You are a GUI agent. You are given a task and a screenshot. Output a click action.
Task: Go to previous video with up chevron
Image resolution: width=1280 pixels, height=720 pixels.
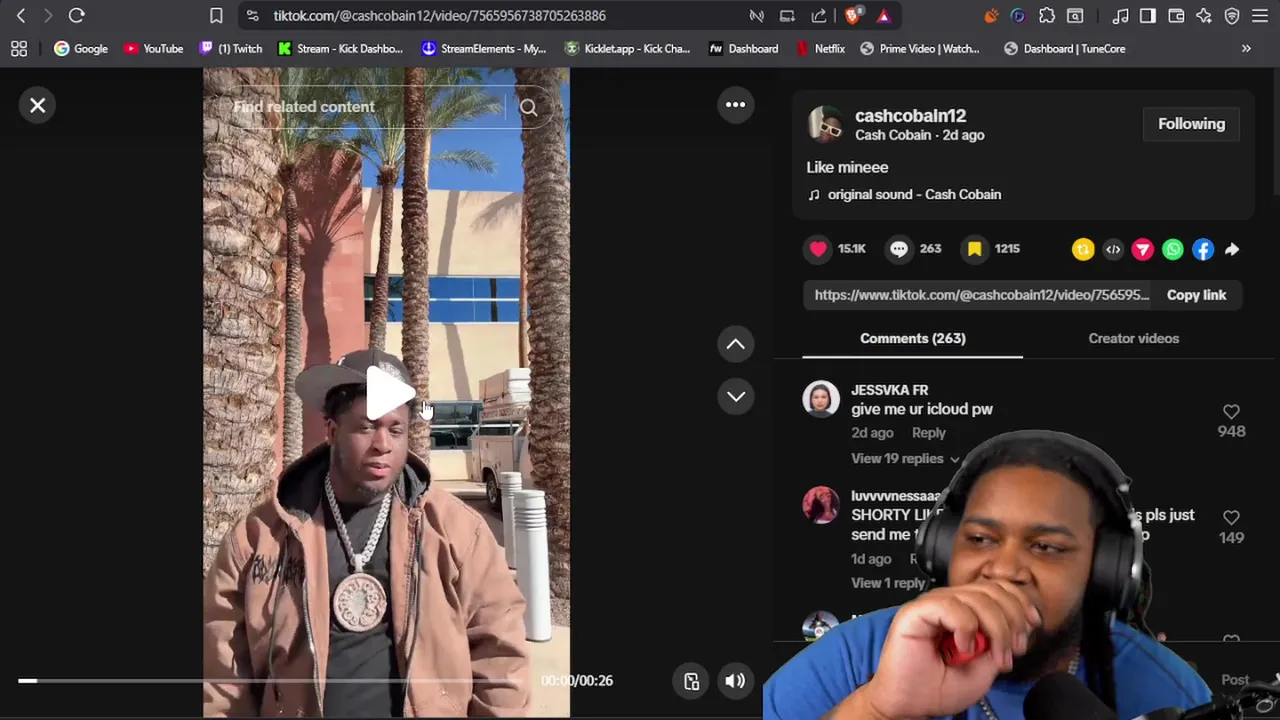735,344
